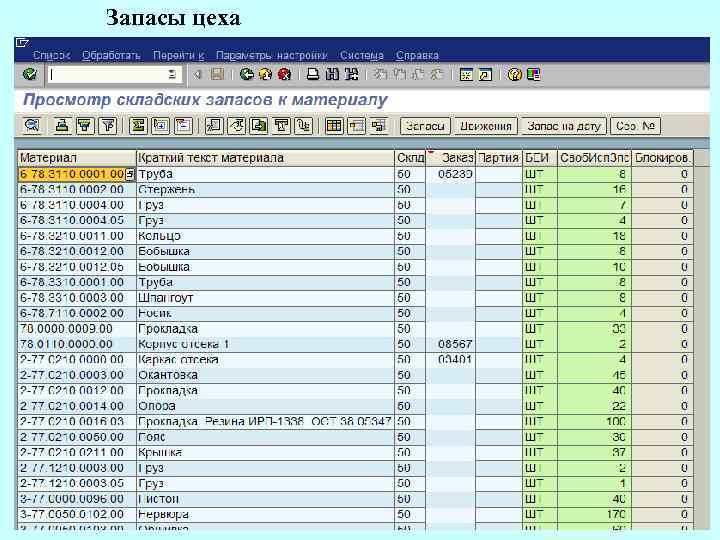Click the Крышка description cell
Screen dimensions: 720x540
(x=265, y=452)
